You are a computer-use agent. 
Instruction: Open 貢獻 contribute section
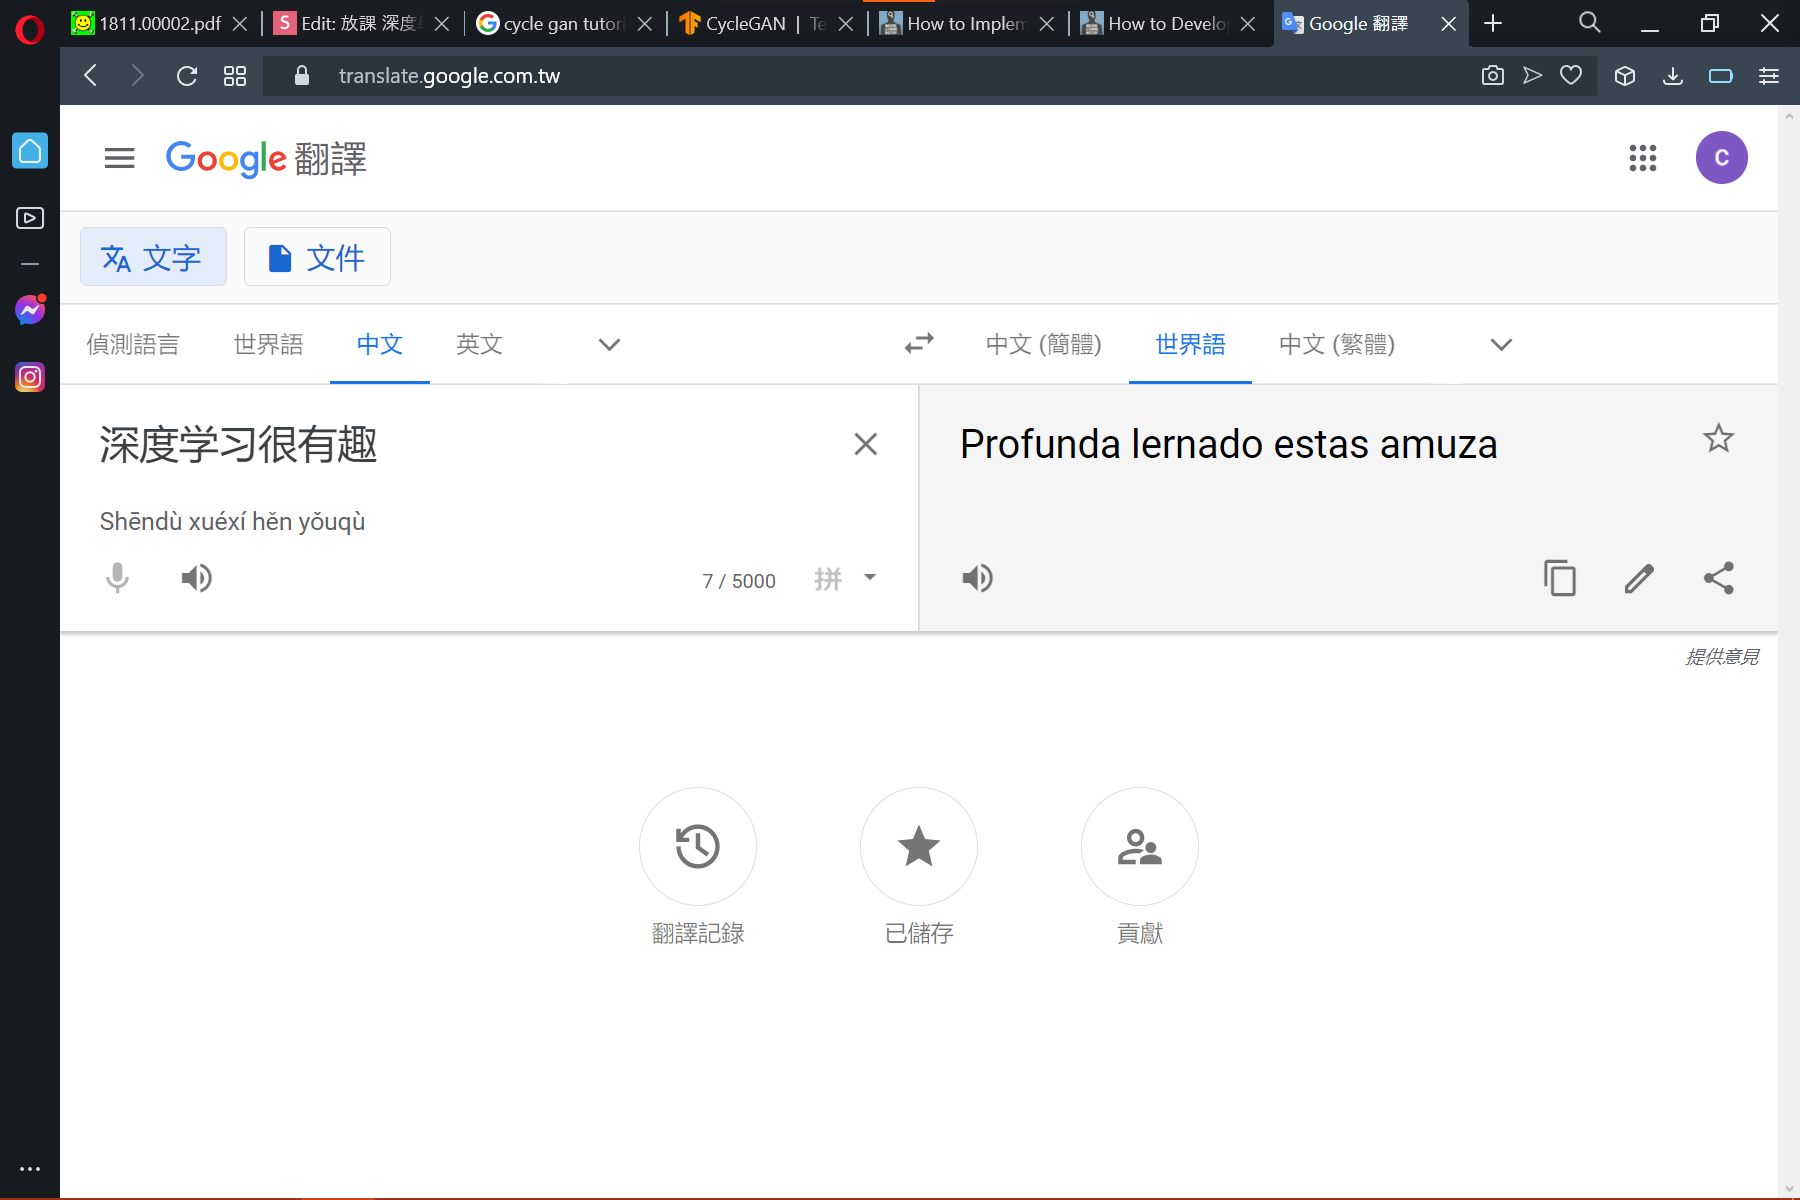(x=1140, y=867)
